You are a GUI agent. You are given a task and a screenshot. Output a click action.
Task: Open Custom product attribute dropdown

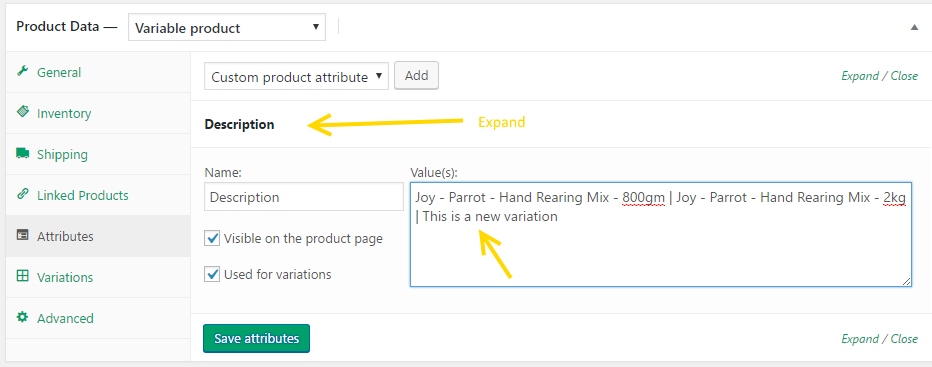pyautogui.click(x=296, y=76)
